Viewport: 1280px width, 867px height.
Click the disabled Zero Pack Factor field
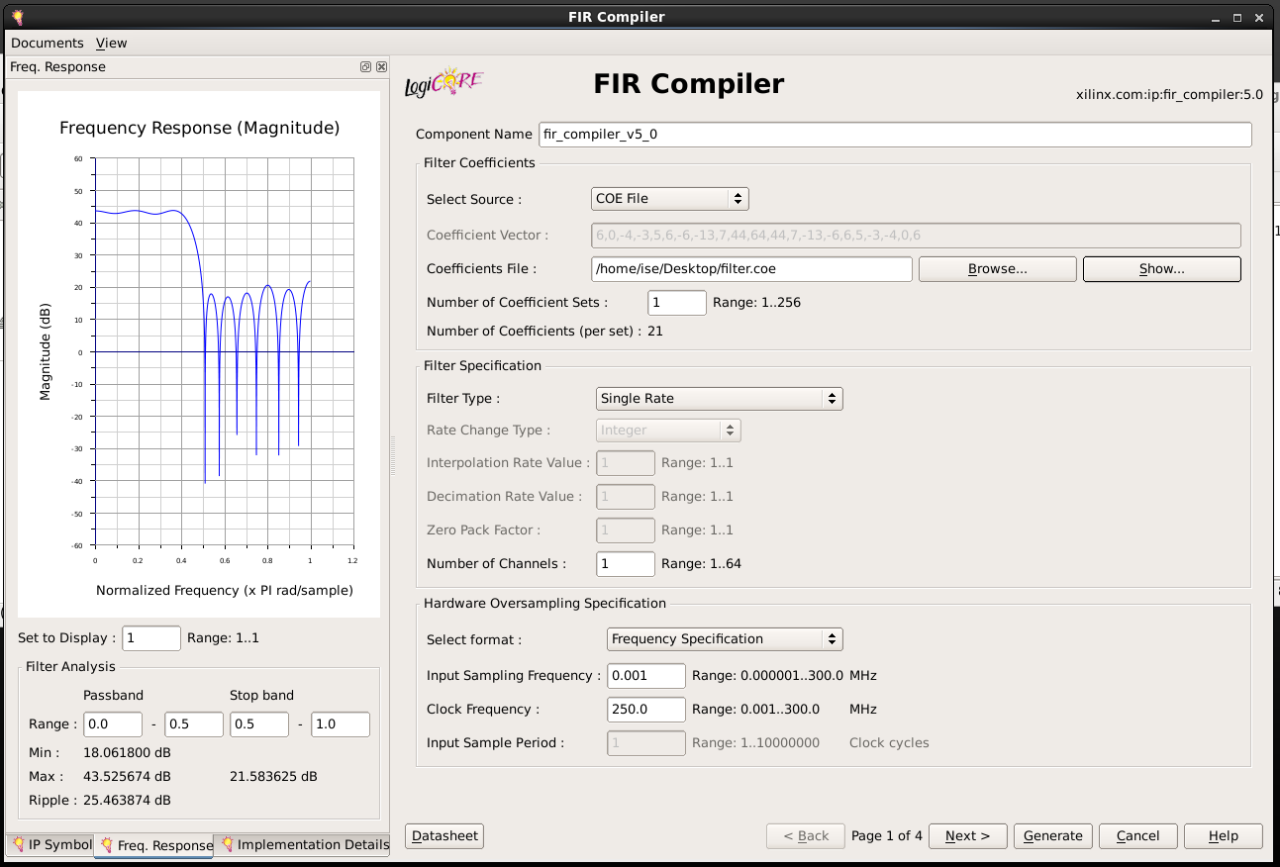pos(626,530)
